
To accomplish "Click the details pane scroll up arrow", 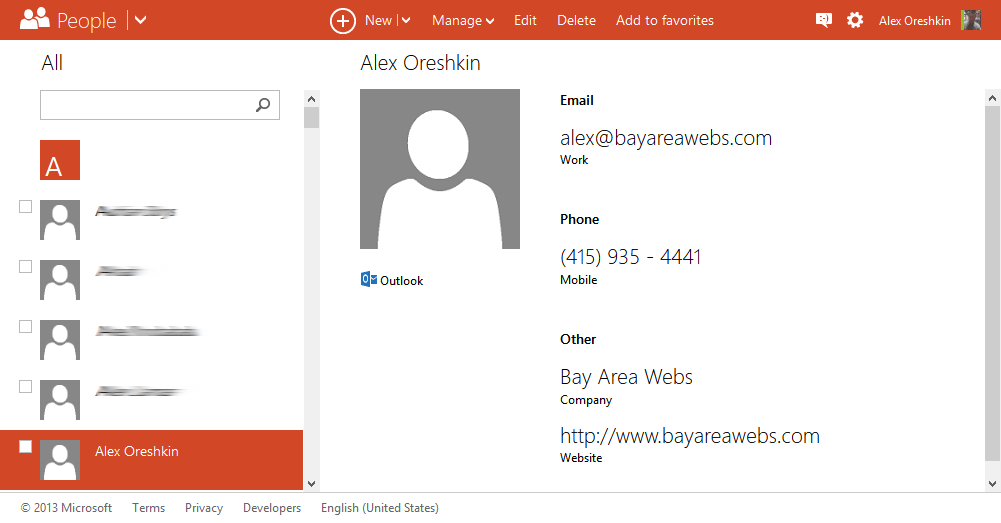I will point(992,98).
